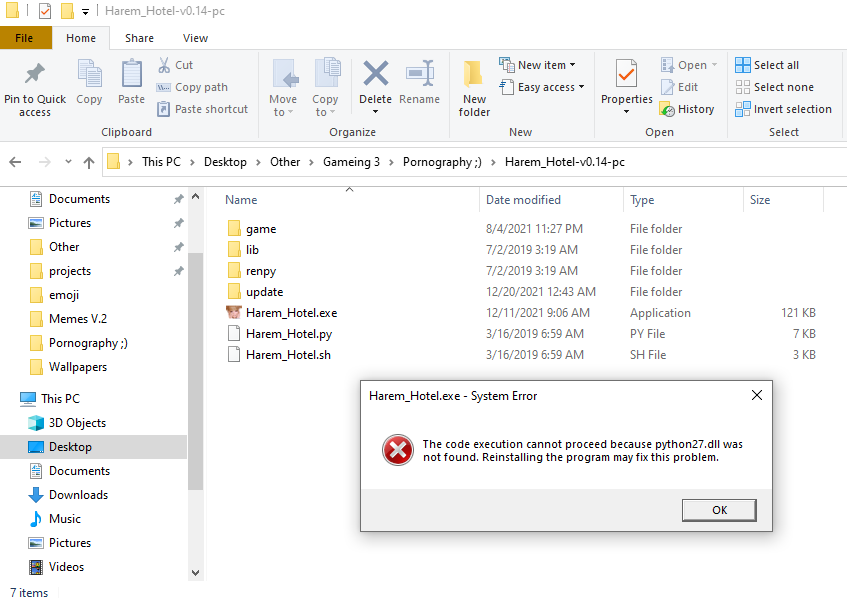The height and width of the screenshot is (599, 847).
Task: Click the Edit button in ribbon
Action: tap(680, 87)
